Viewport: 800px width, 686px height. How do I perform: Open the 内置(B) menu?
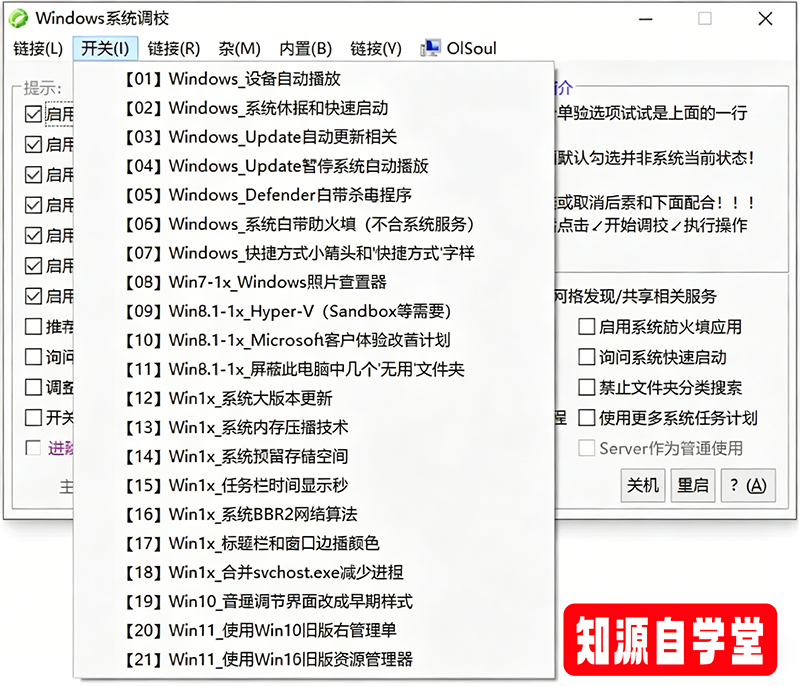(x=305, y=48)
